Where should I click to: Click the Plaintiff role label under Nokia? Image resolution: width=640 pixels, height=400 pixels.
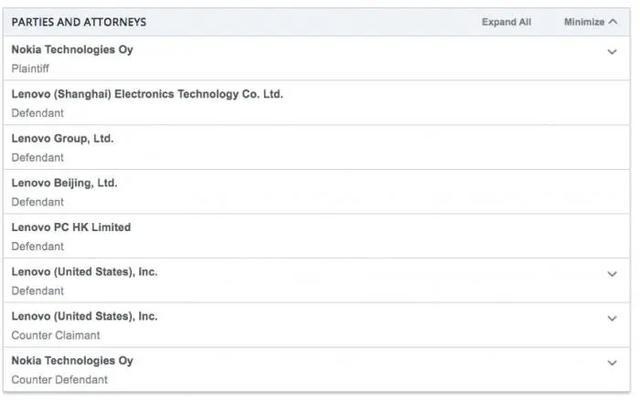click(x=30, y=69)
